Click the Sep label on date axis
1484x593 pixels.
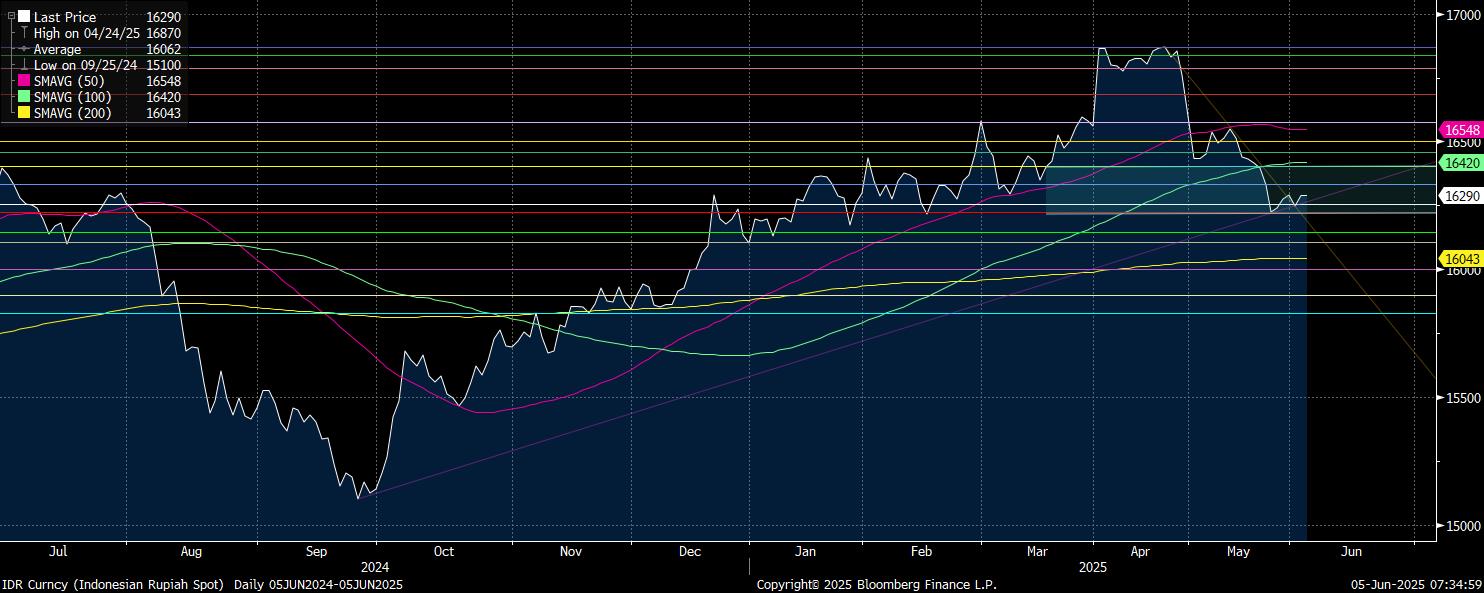coord(316,551)
